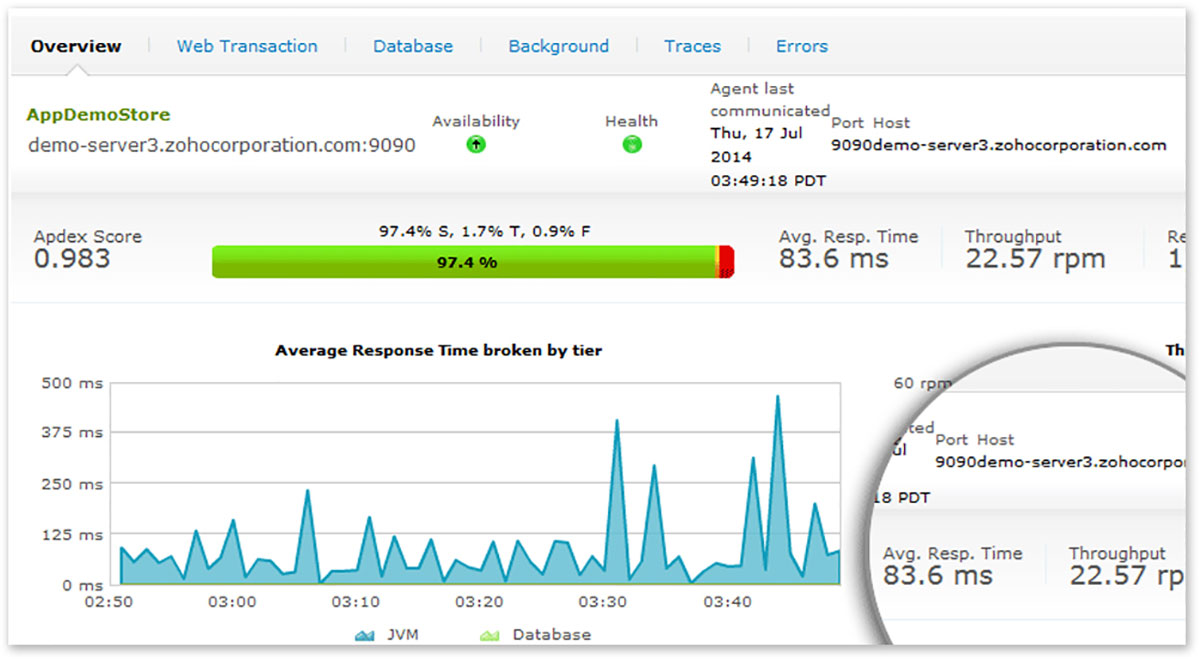Screen dimensions: 1200x659
Task: Click the green Availability up-arrow icon
Action: click(476, 144)
